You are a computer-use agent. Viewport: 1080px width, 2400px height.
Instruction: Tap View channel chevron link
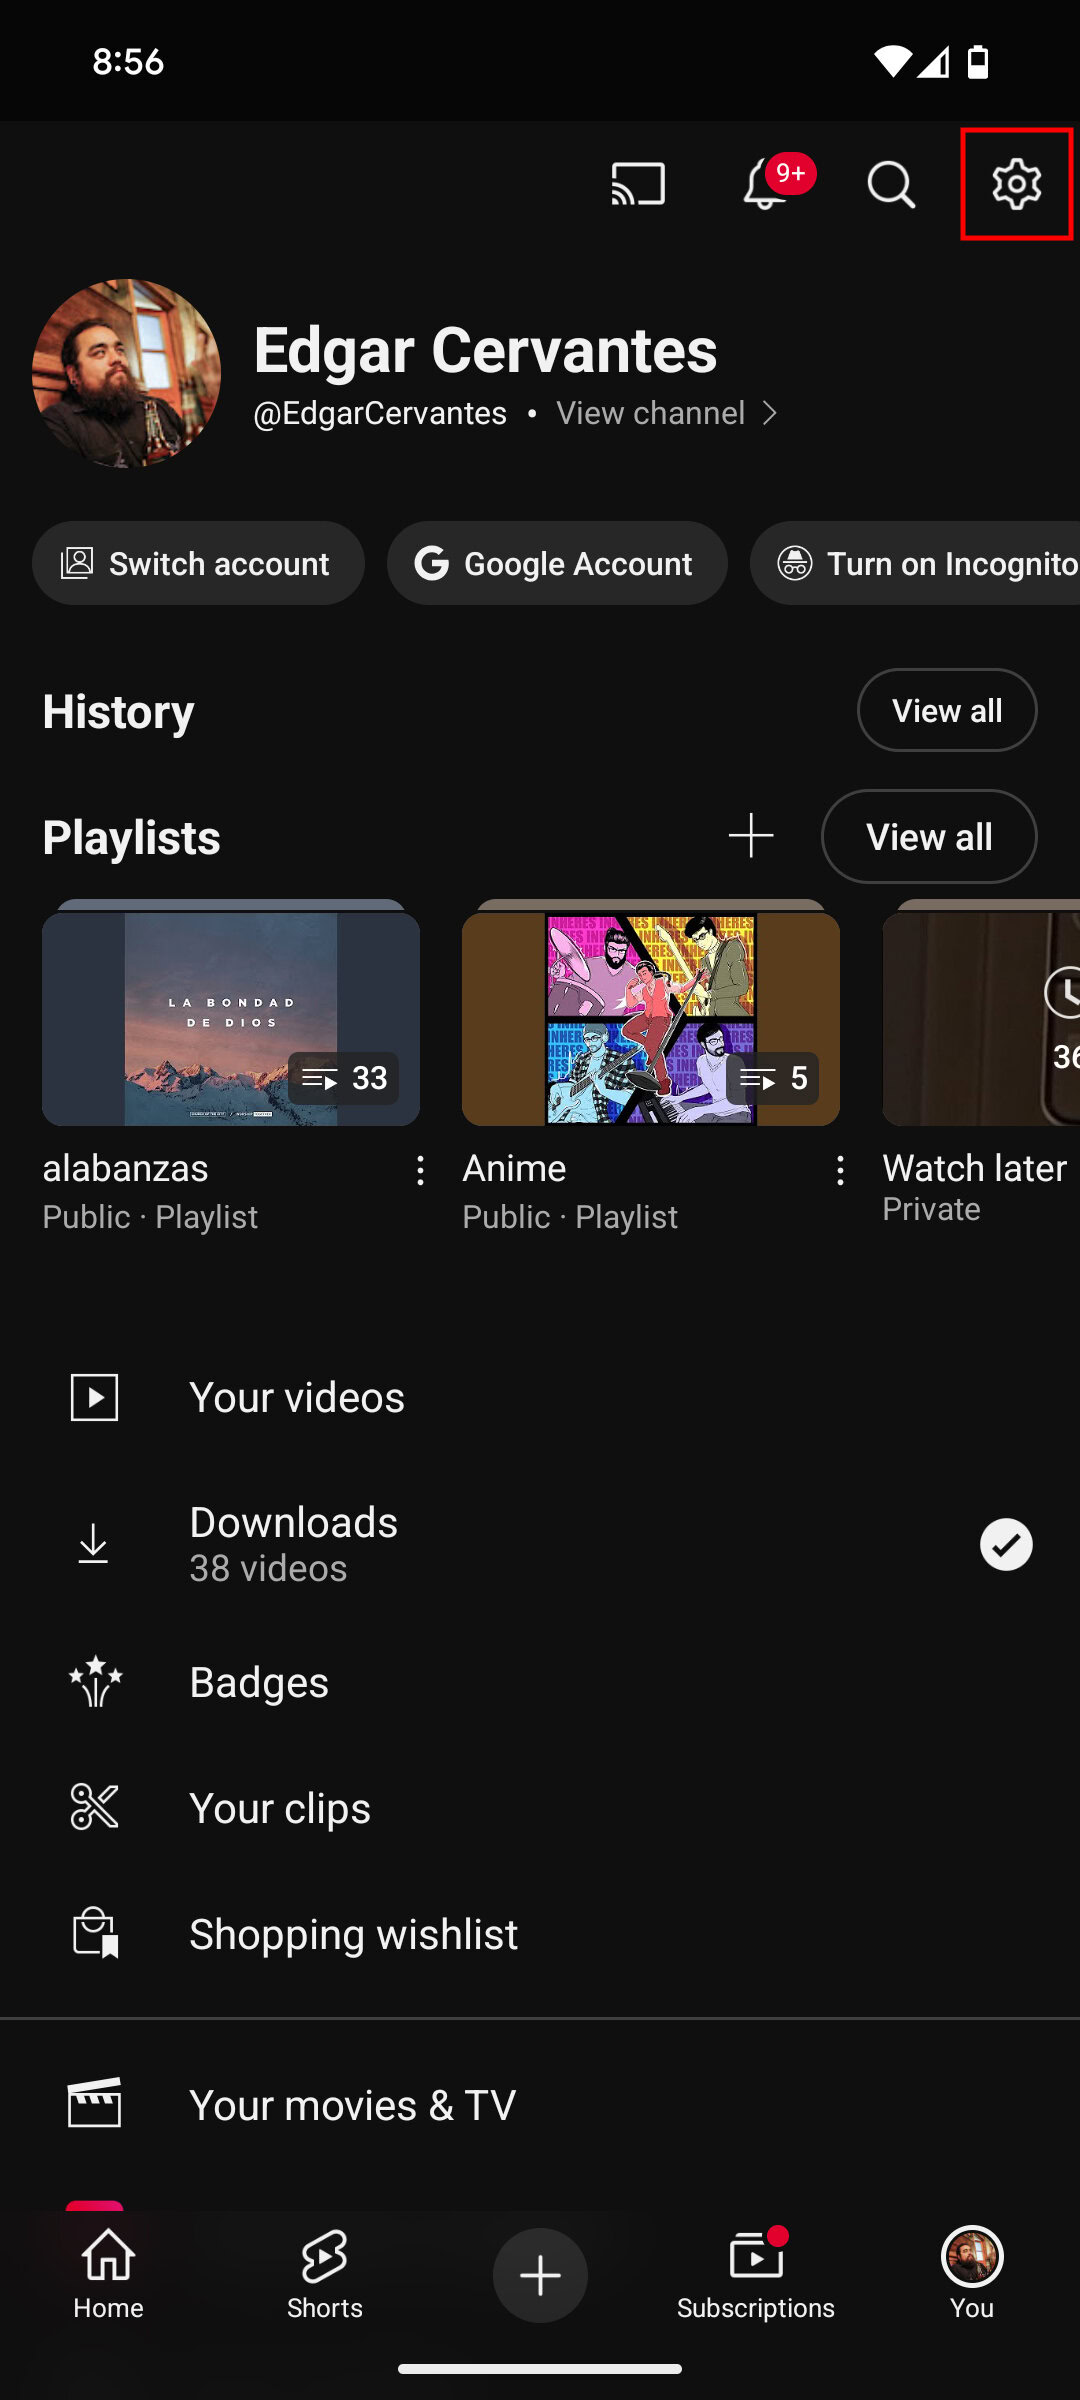tap(667, 413)
